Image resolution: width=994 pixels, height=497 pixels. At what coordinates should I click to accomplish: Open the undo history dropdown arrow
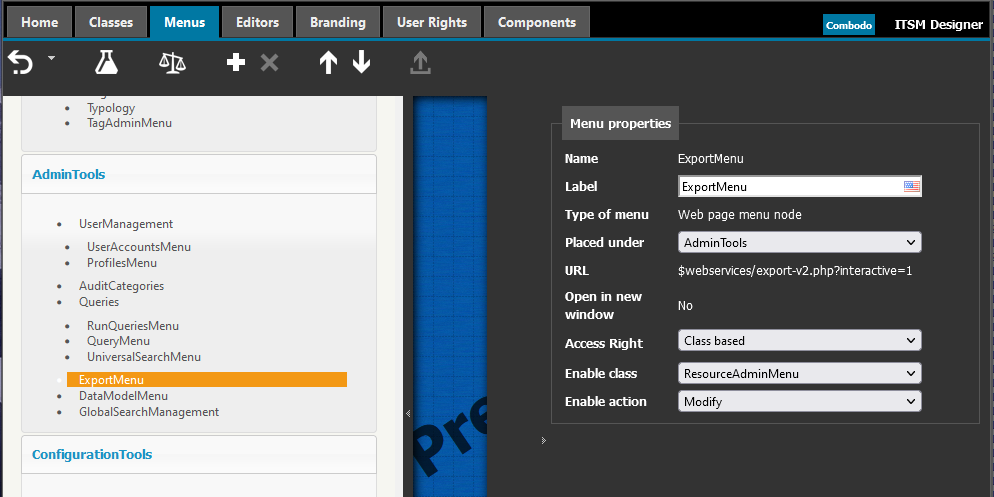click(51, 60)
